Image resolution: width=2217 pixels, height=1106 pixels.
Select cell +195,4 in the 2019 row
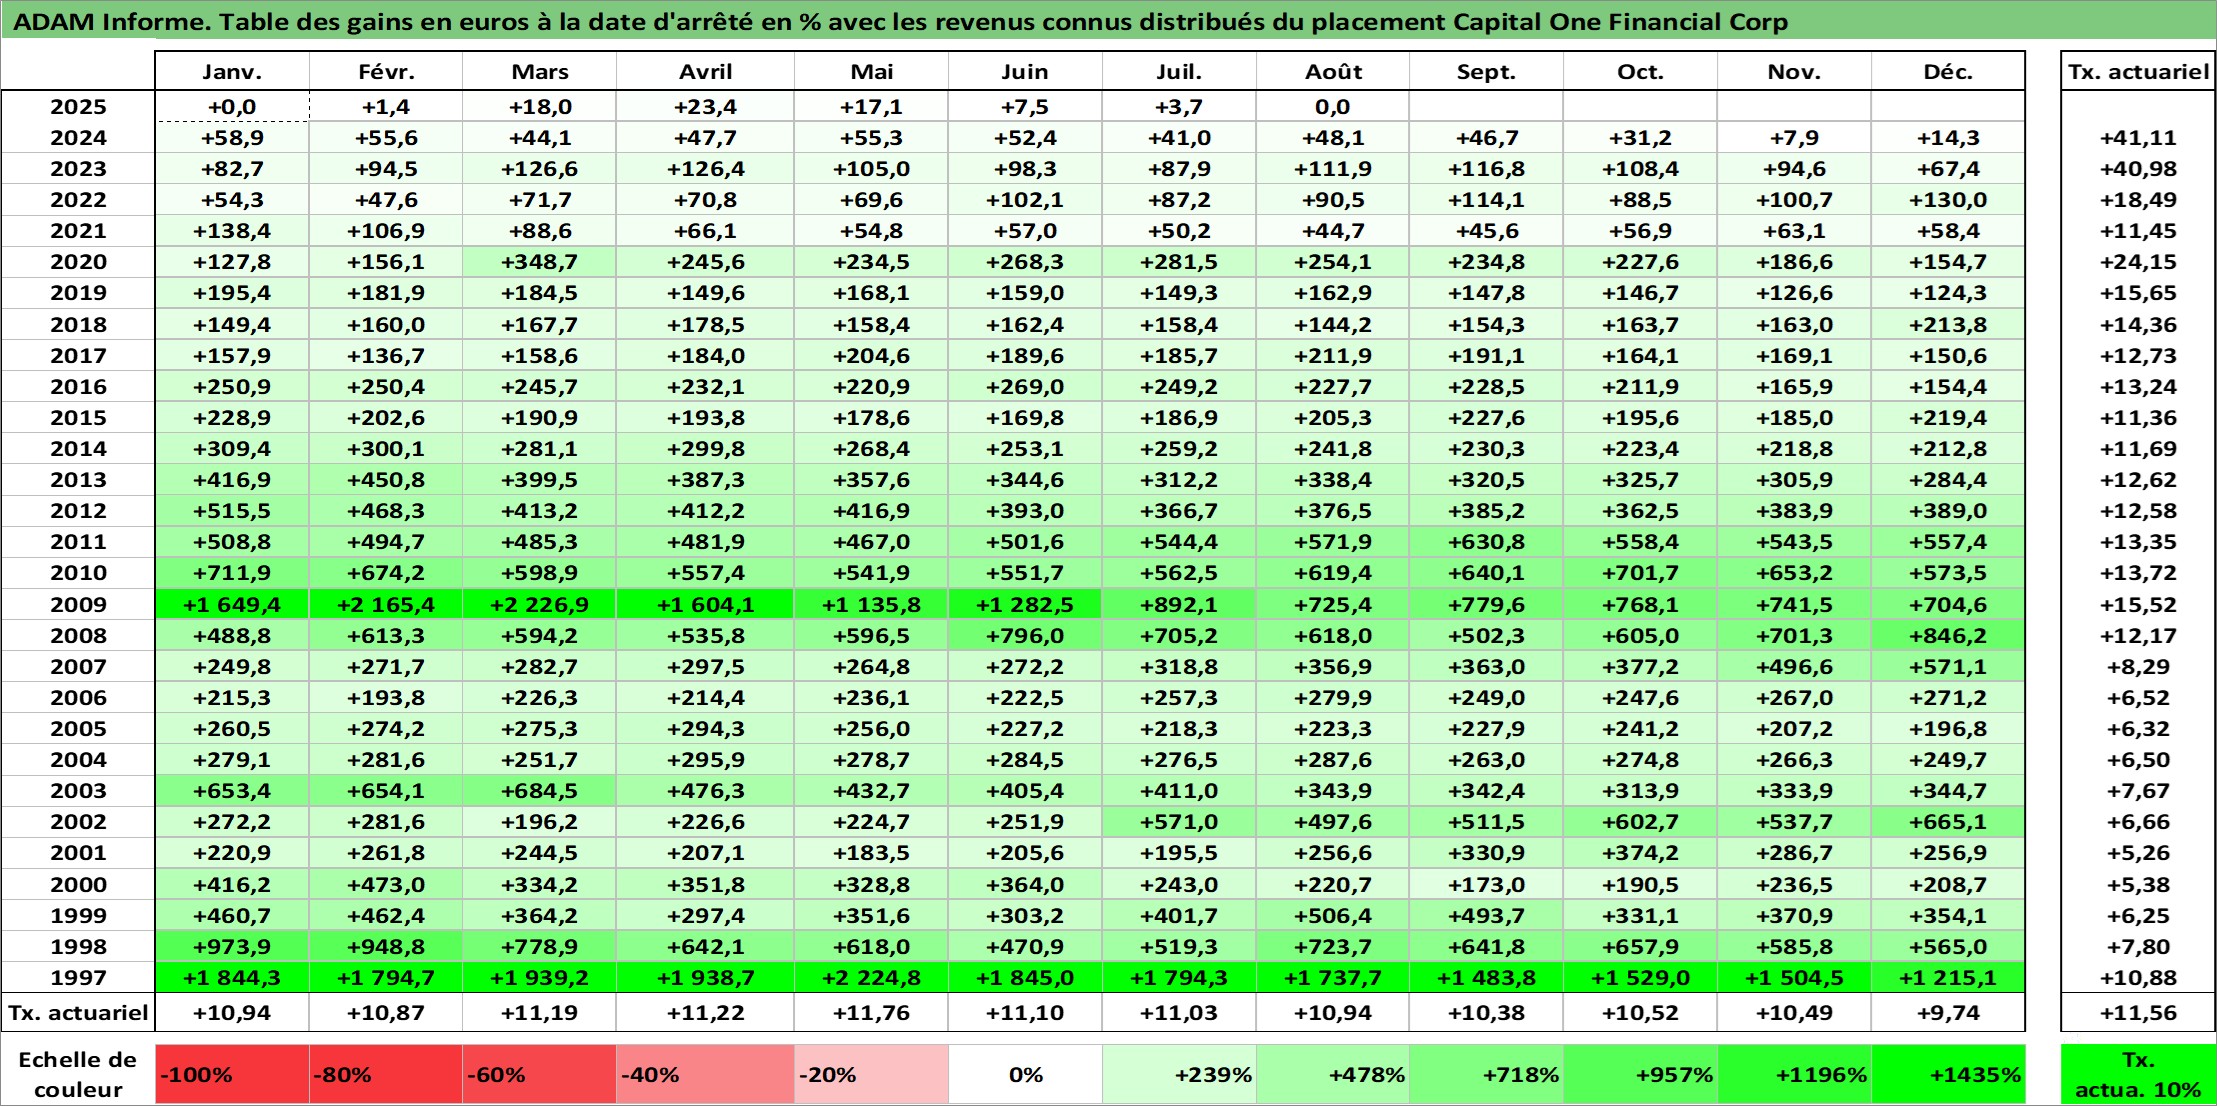pos(232,293)
